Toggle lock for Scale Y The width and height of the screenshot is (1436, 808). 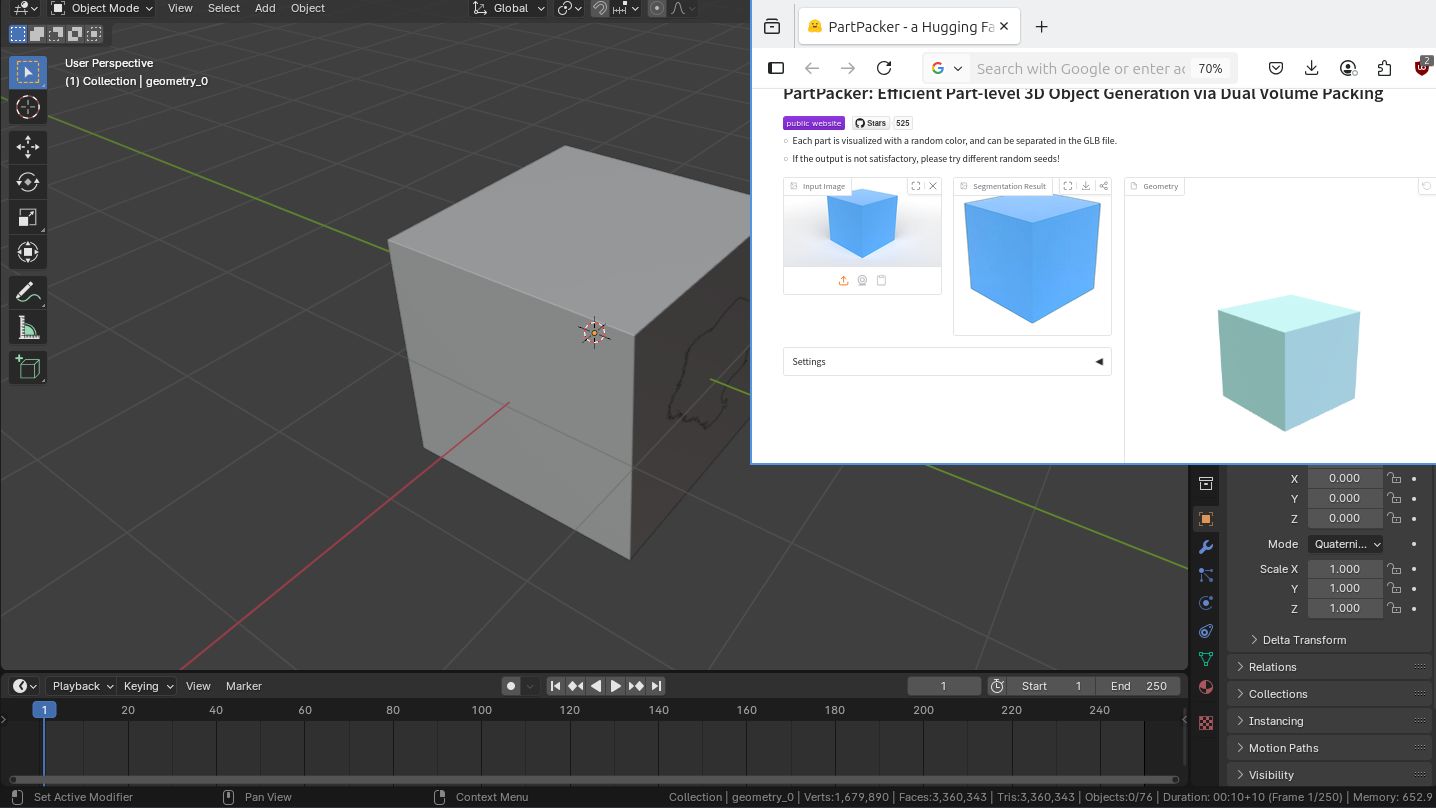coord(1394,588)
